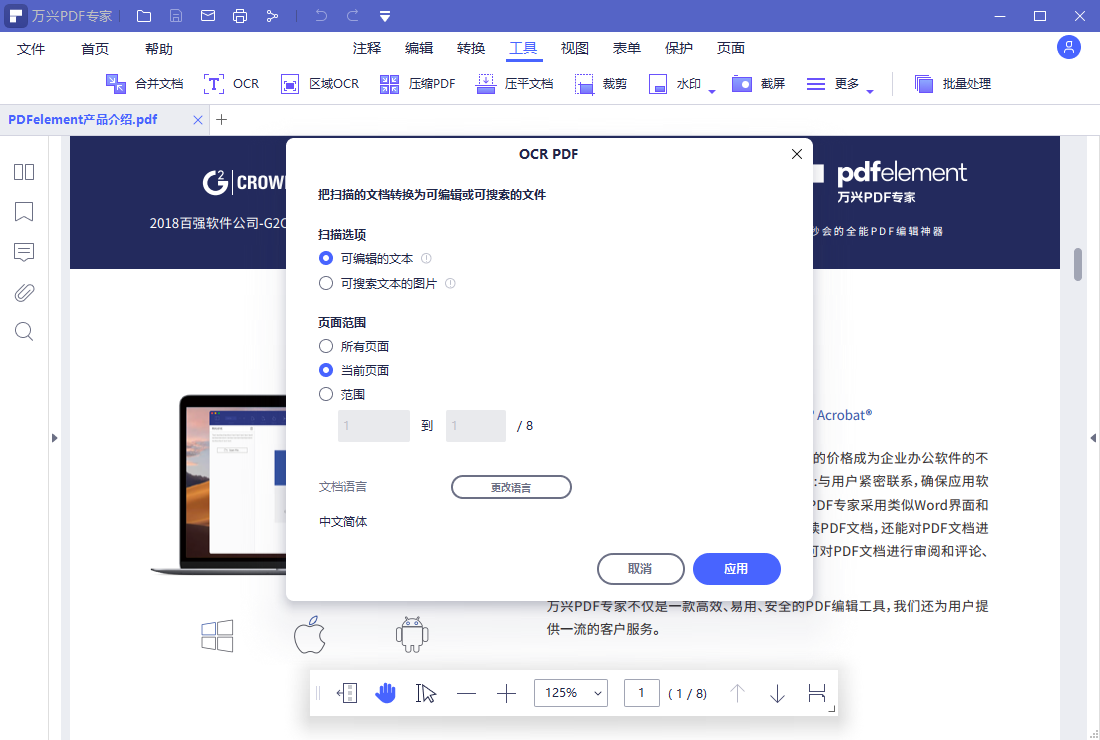This screenshot has height=740, width=1100.
Task: Expand the left panel arrow
Action: pos(55,438)
